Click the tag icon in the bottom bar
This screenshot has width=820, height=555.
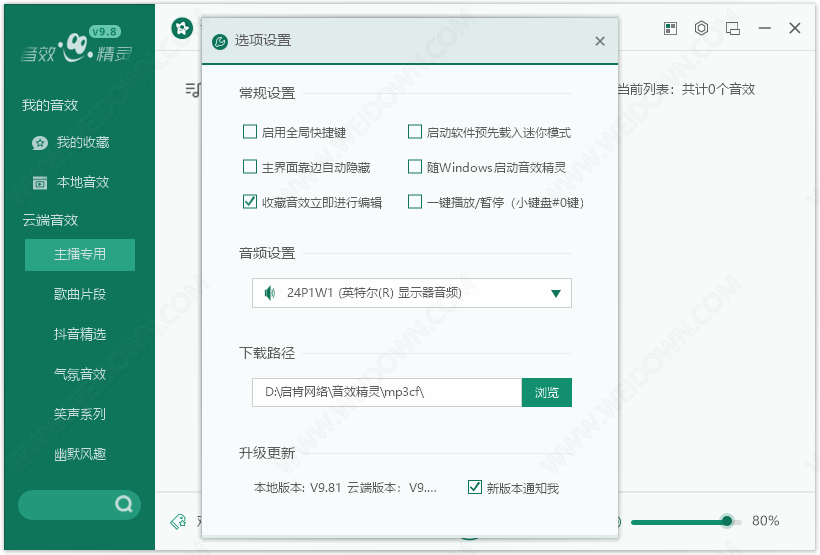pyautogui.click(x=178, y=521)
